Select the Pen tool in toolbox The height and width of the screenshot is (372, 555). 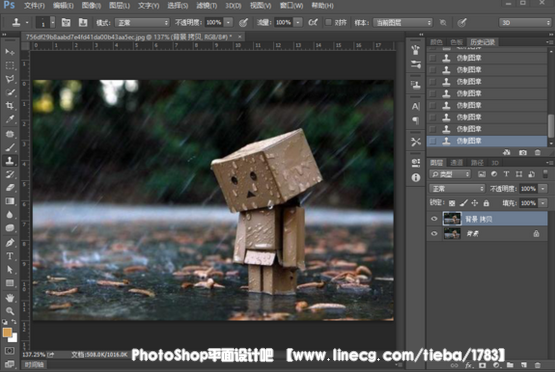point(10,242)
